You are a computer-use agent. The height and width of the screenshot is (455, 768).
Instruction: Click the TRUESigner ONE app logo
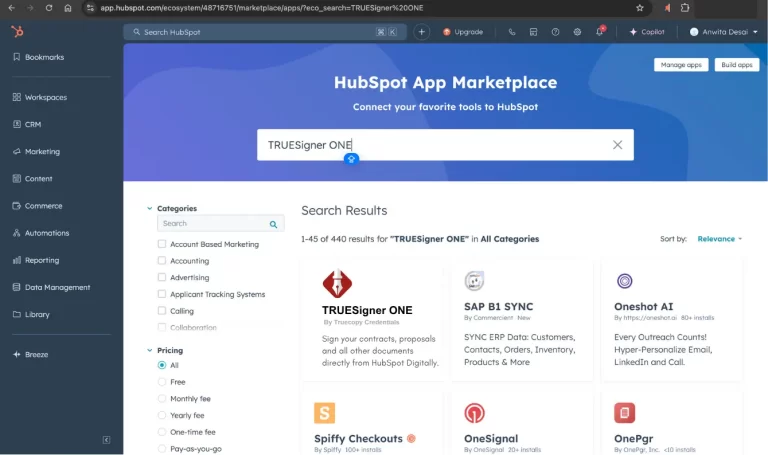click(337, 283)
